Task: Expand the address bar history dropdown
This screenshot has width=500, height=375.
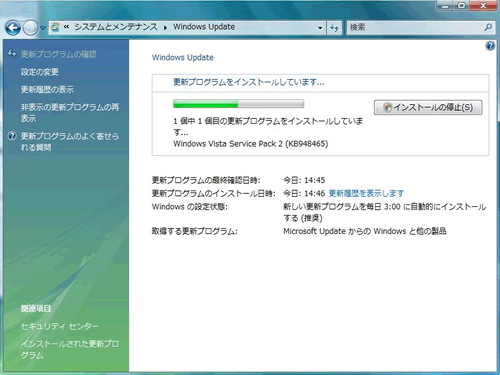Action: (x=320, y=28)
